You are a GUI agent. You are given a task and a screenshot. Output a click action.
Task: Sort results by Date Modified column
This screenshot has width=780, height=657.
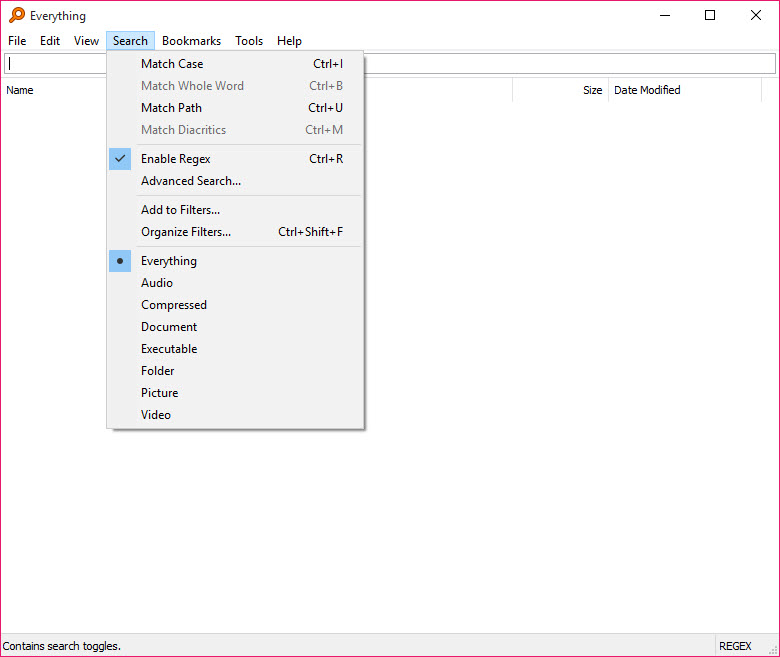[684, 90]
